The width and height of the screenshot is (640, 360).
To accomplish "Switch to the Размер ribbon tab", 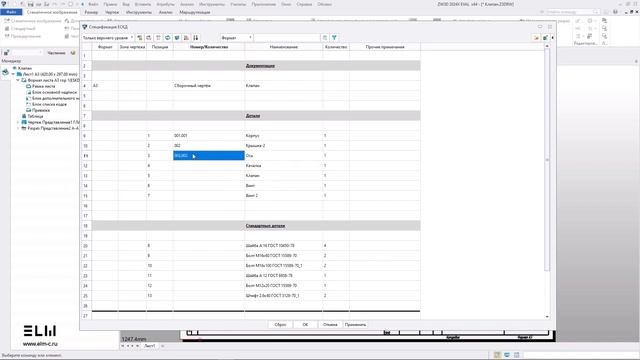I will tap(91, 12).
